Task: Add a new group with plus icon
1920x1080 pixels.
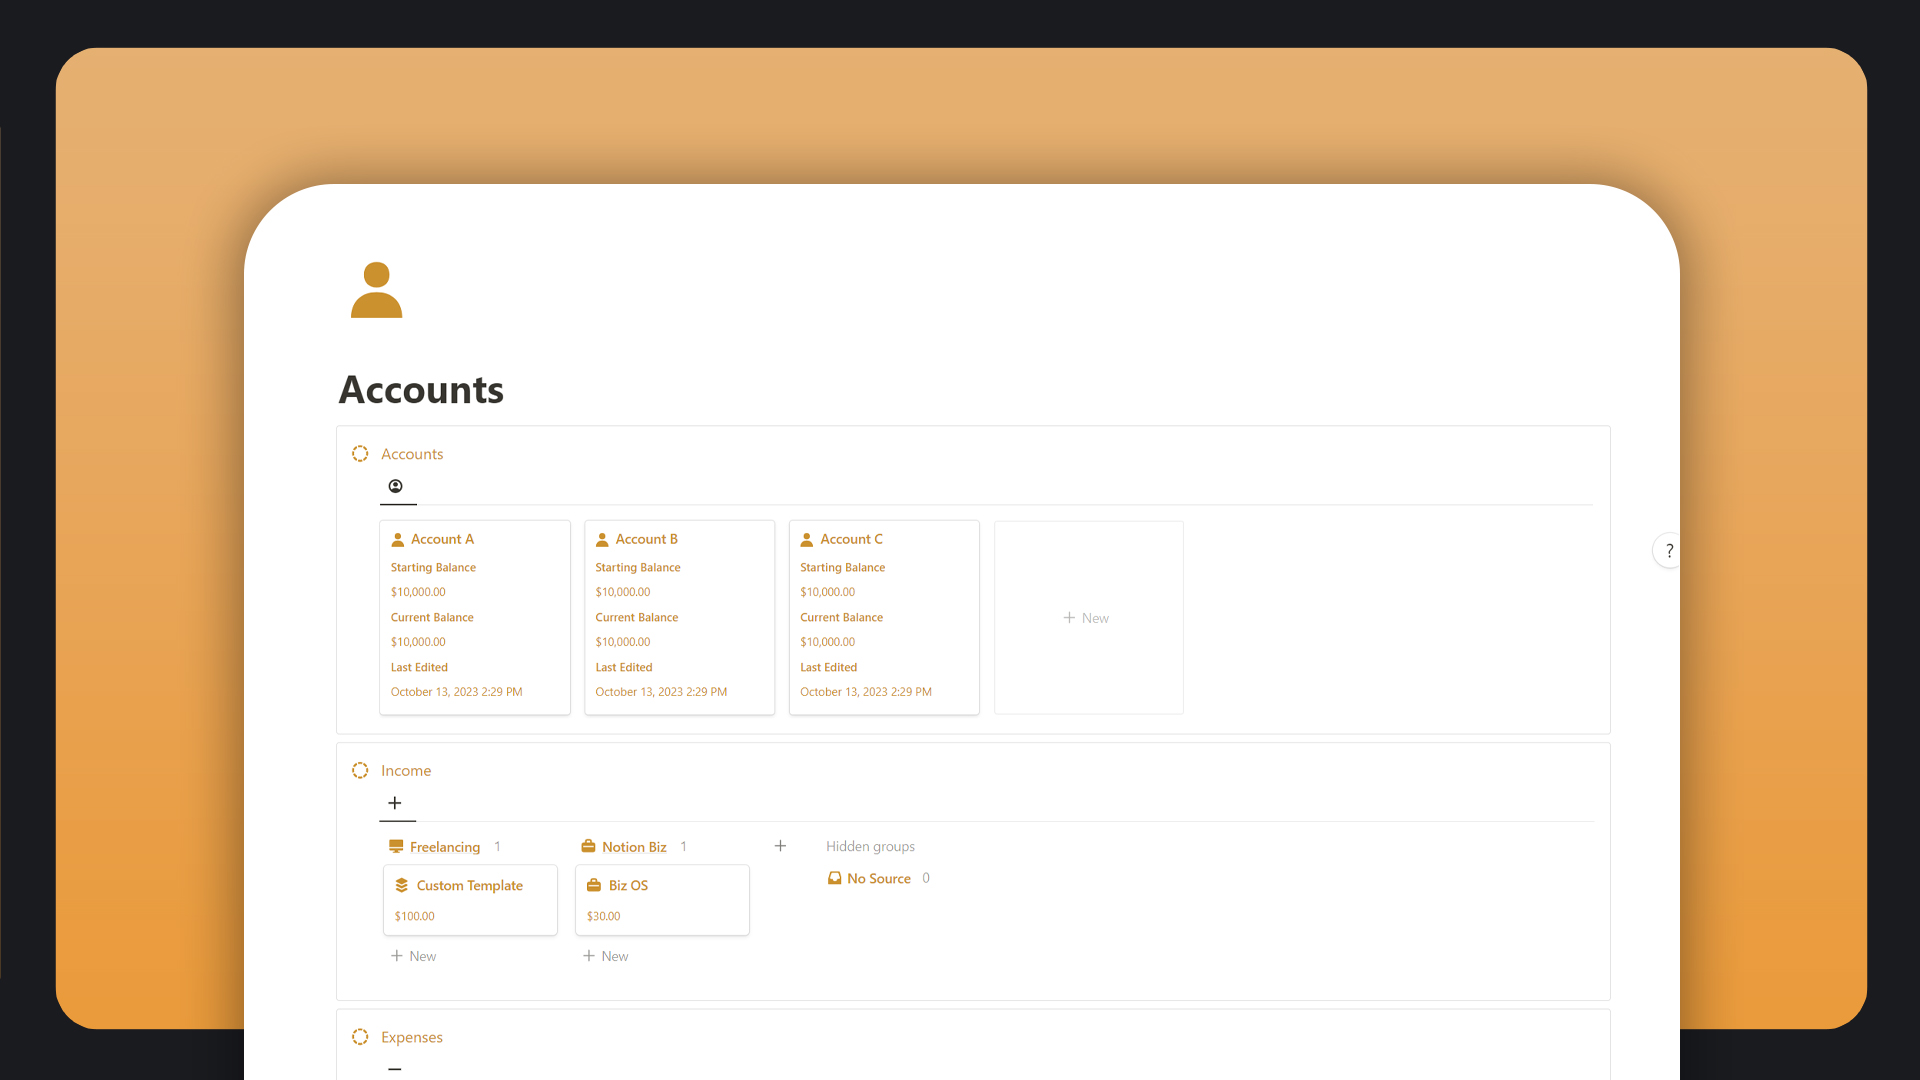Action: (780, 846)
